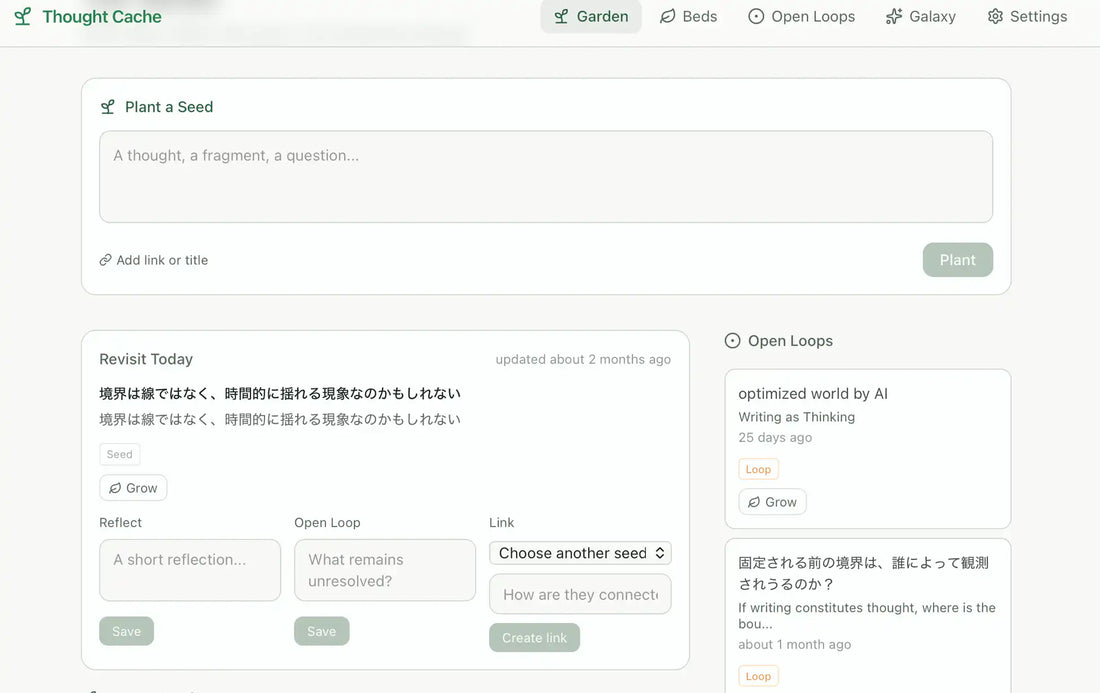1100x693 pixels.
Task: Focus the short reflection input
Action: pyautogui.click(x=190, y=570)
